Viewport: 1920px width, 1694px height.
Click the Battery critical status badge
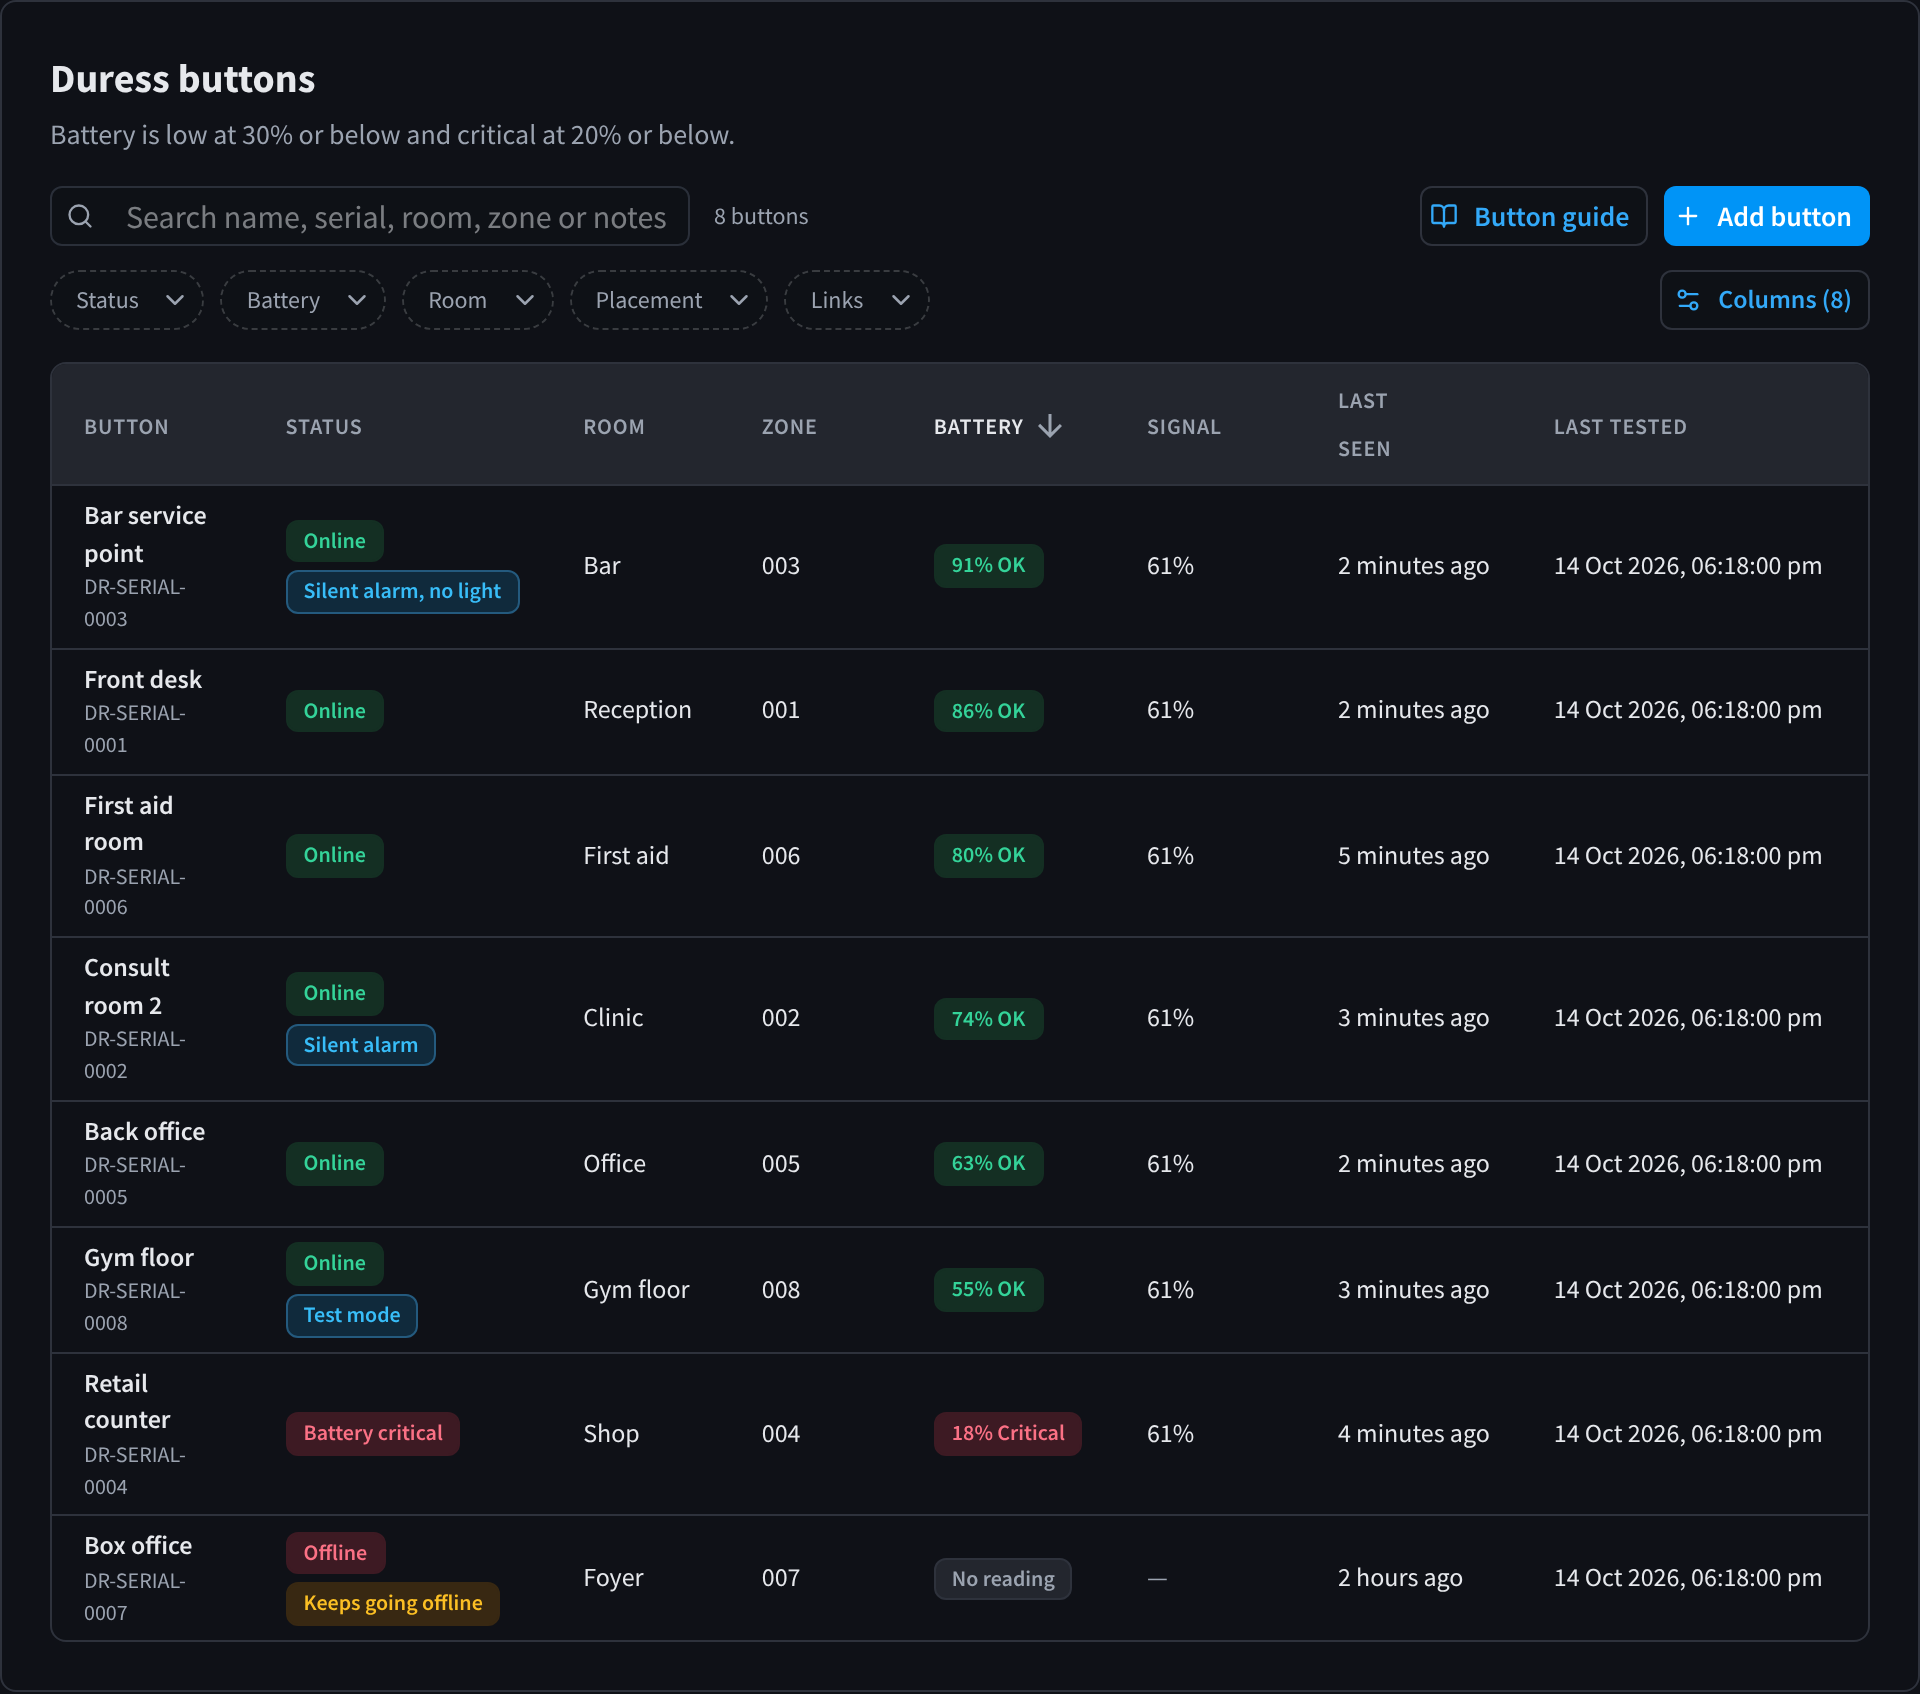pyautogui.click(x=372, y=1433)
